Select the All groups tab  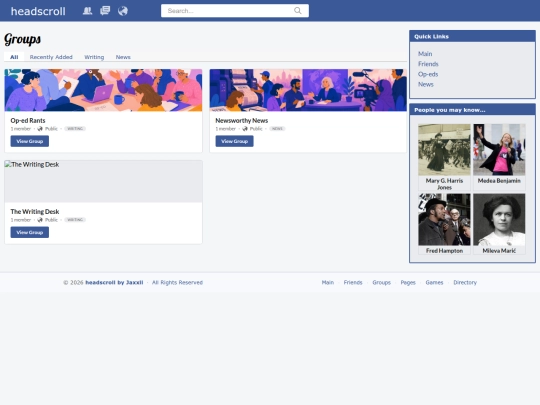tap(14, 57)
